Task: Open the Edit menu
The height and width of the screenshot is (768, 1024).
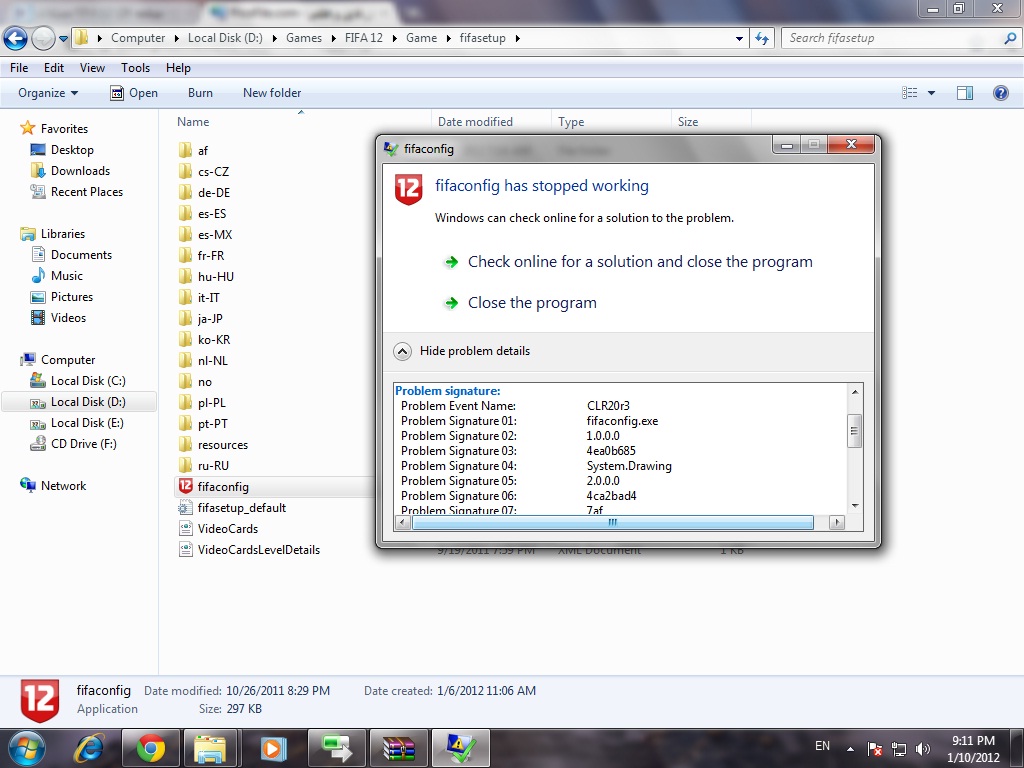Action: 54,68
